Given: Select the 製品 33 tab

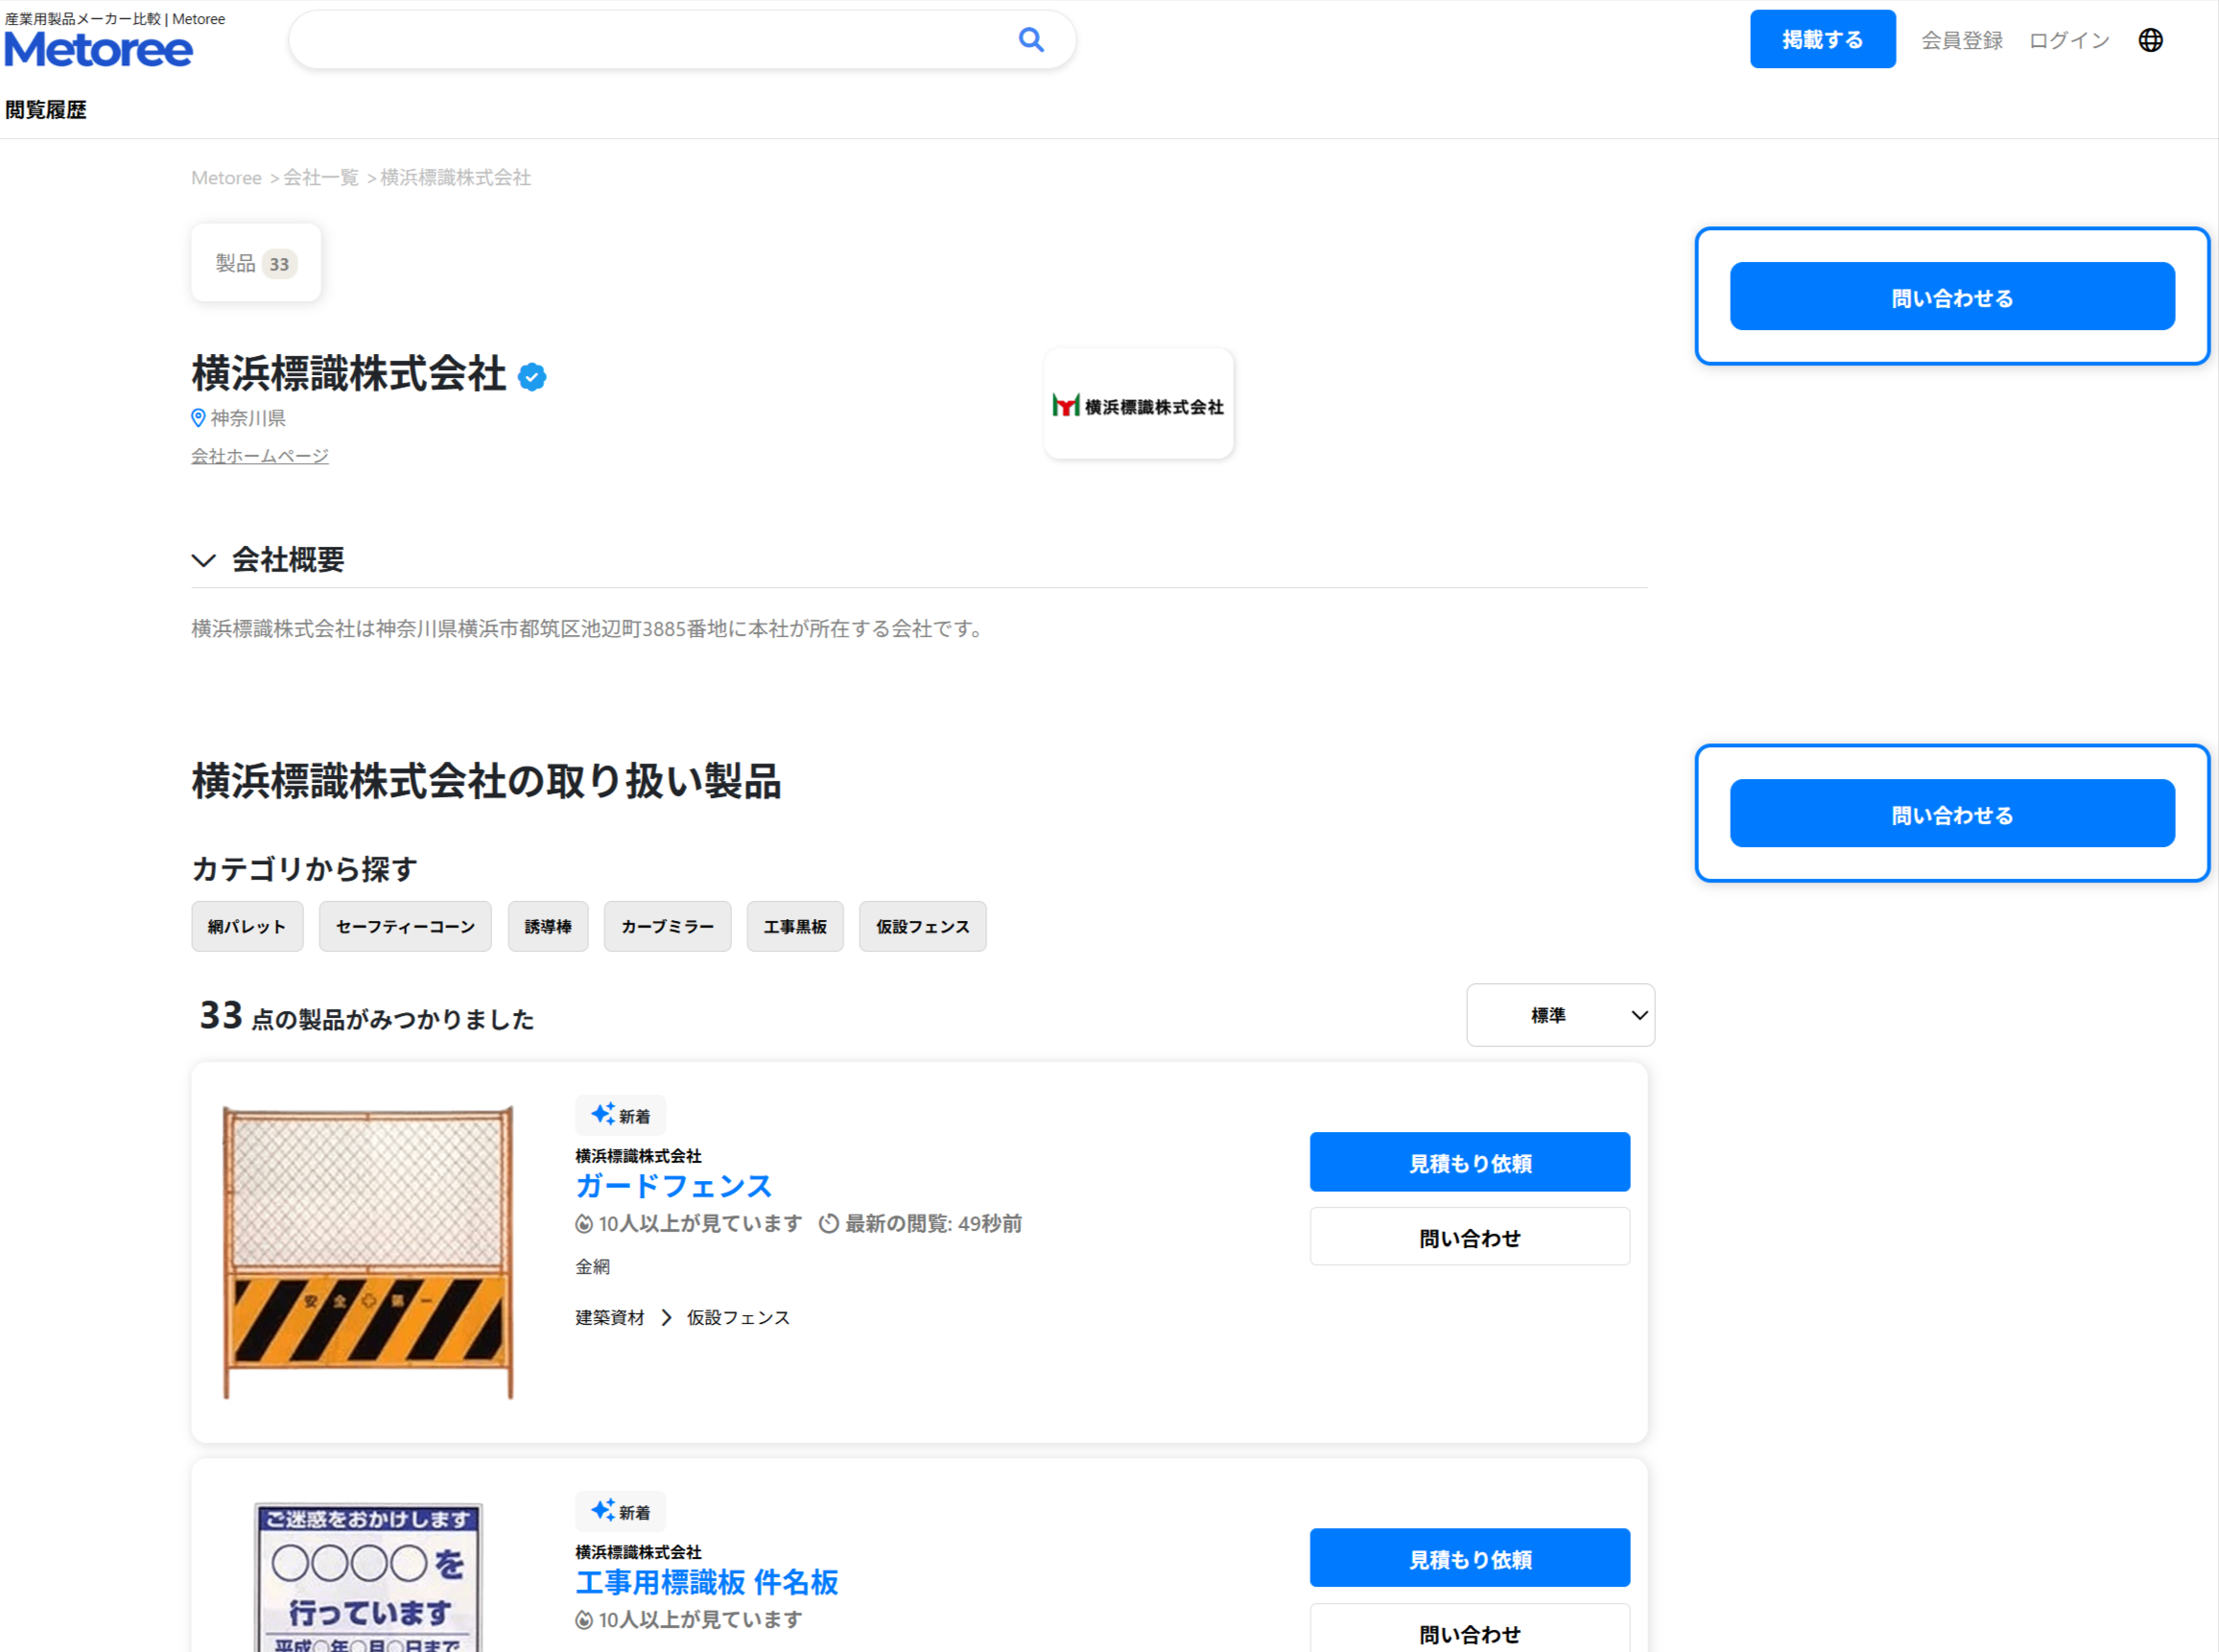Looking at the screenshot, I should [x=256, y=263].
